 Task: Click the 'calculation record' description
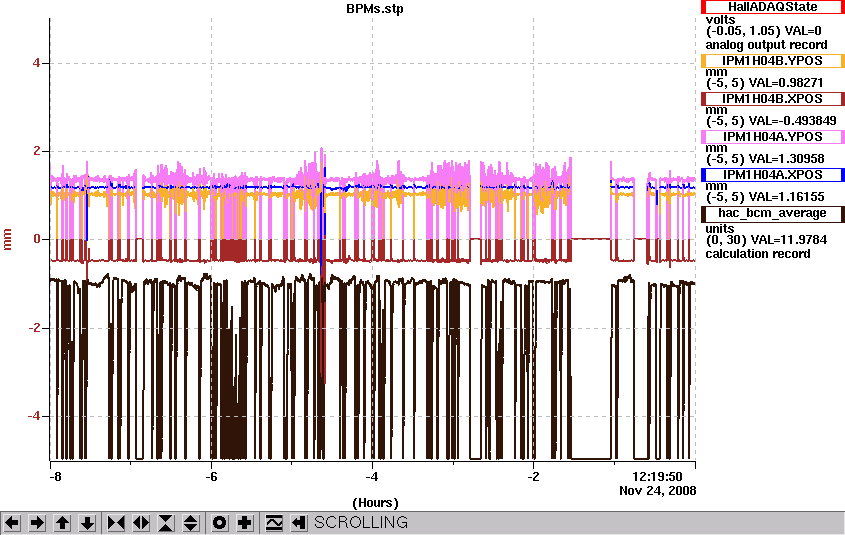(x=758, y=254)
